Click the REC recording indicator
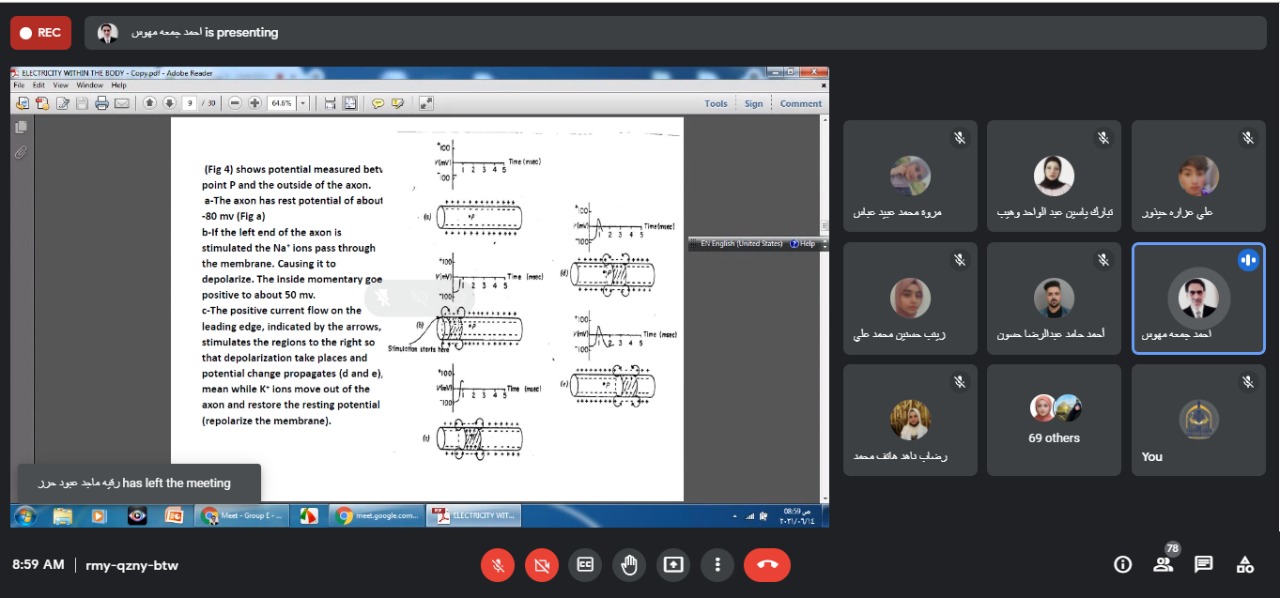The height and width of the screenshot is (598, 1280). coord(41,33)
